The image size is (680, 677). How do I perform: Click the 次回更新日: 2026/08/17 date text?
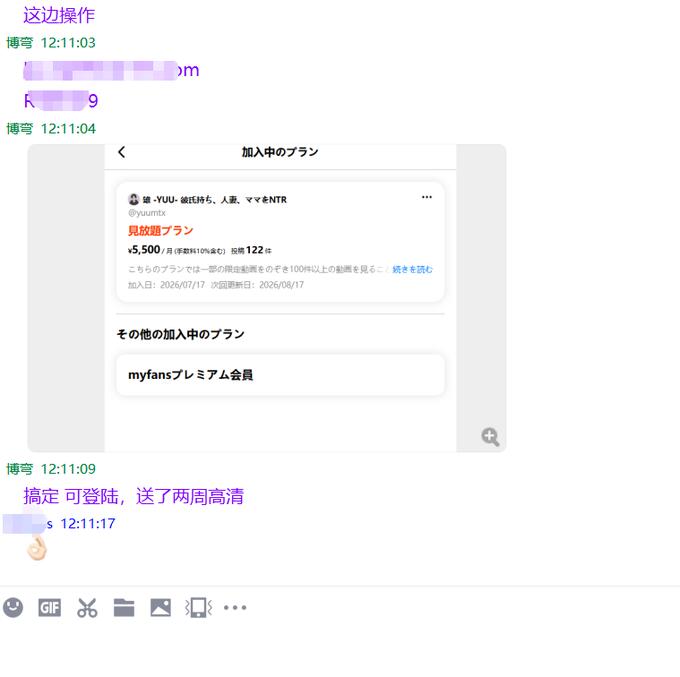pyautogui.click(x=257, y=285)
